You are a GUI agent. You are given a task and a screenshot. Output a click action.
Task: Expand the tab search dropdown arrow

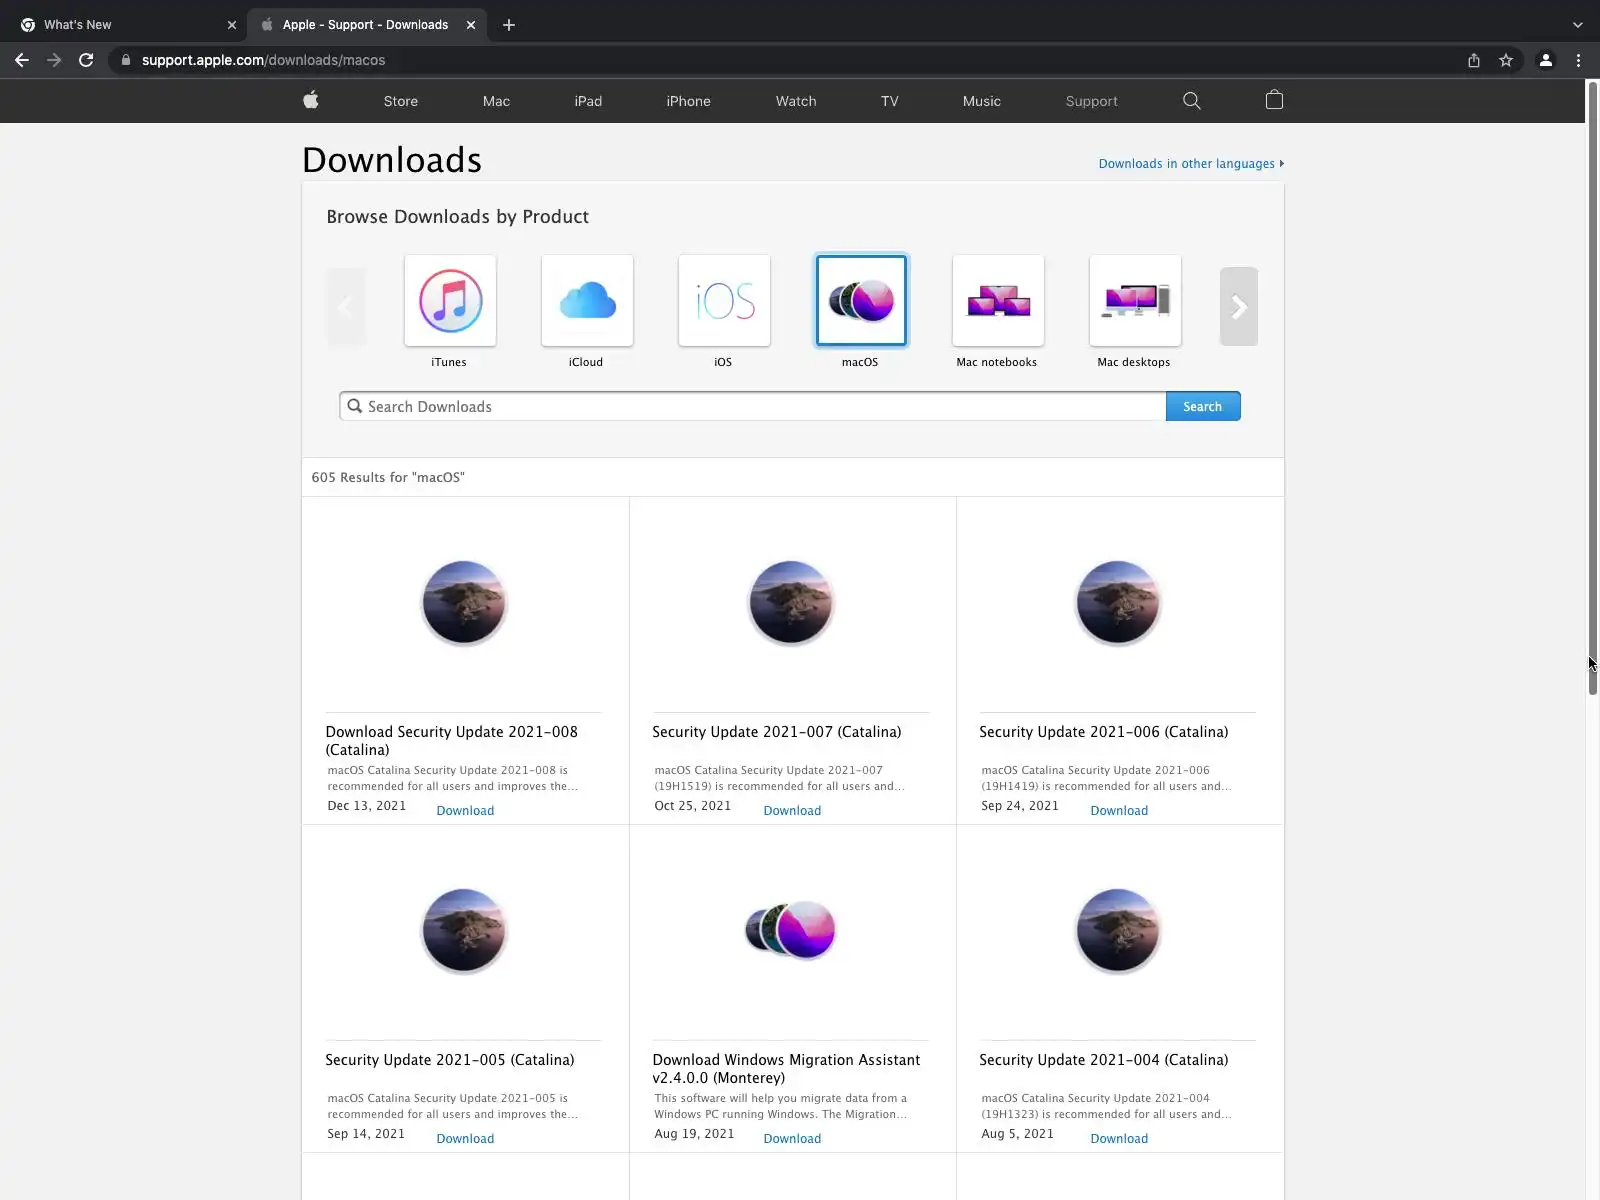tap(1578, 25)
